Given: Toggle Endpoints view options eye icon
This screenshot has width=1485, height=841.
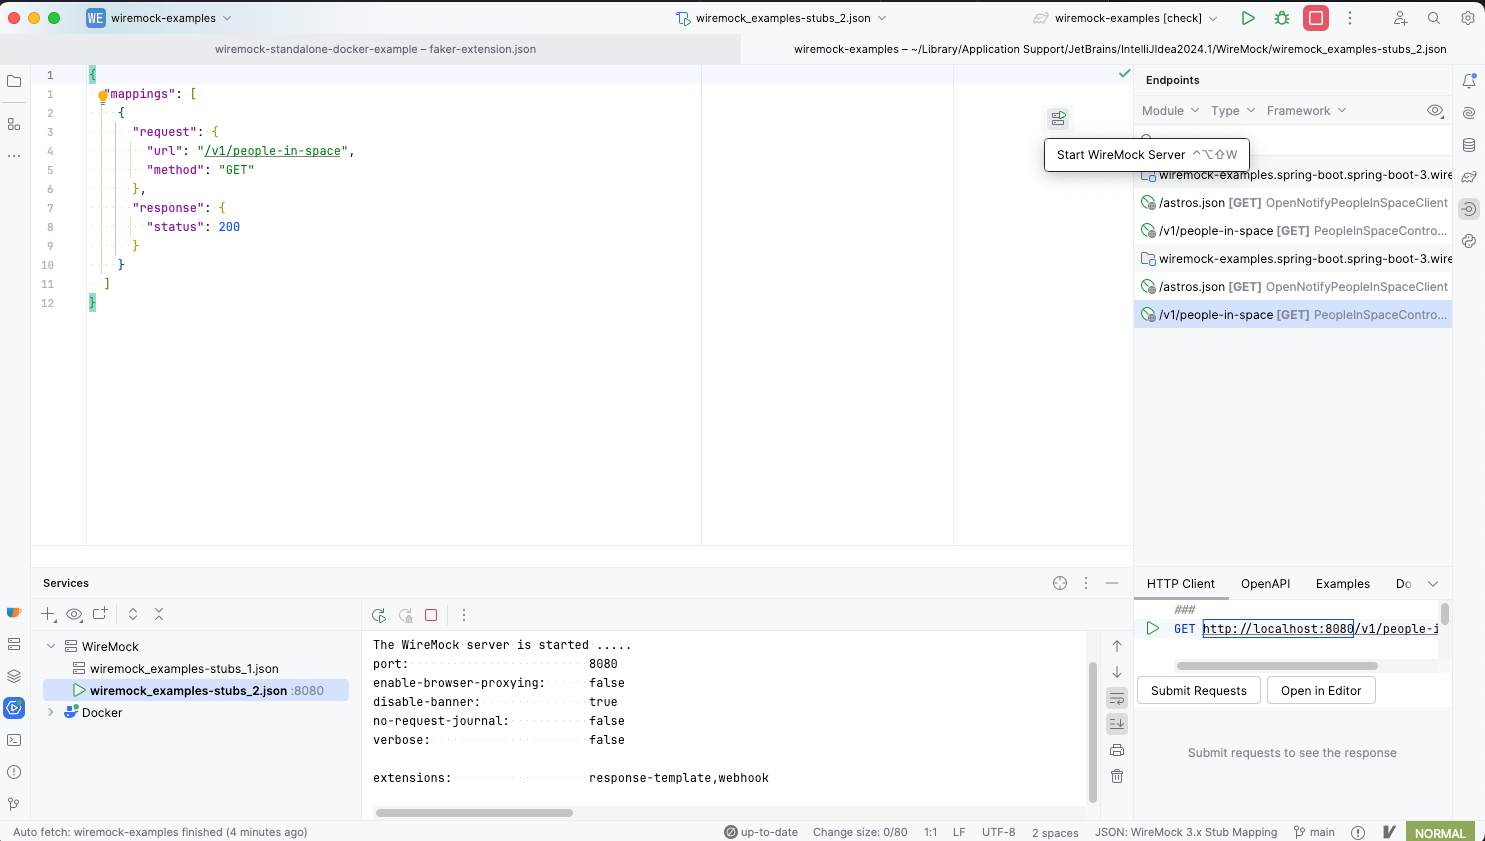Looking at the screenshot, I should (x=1435, y=111).
